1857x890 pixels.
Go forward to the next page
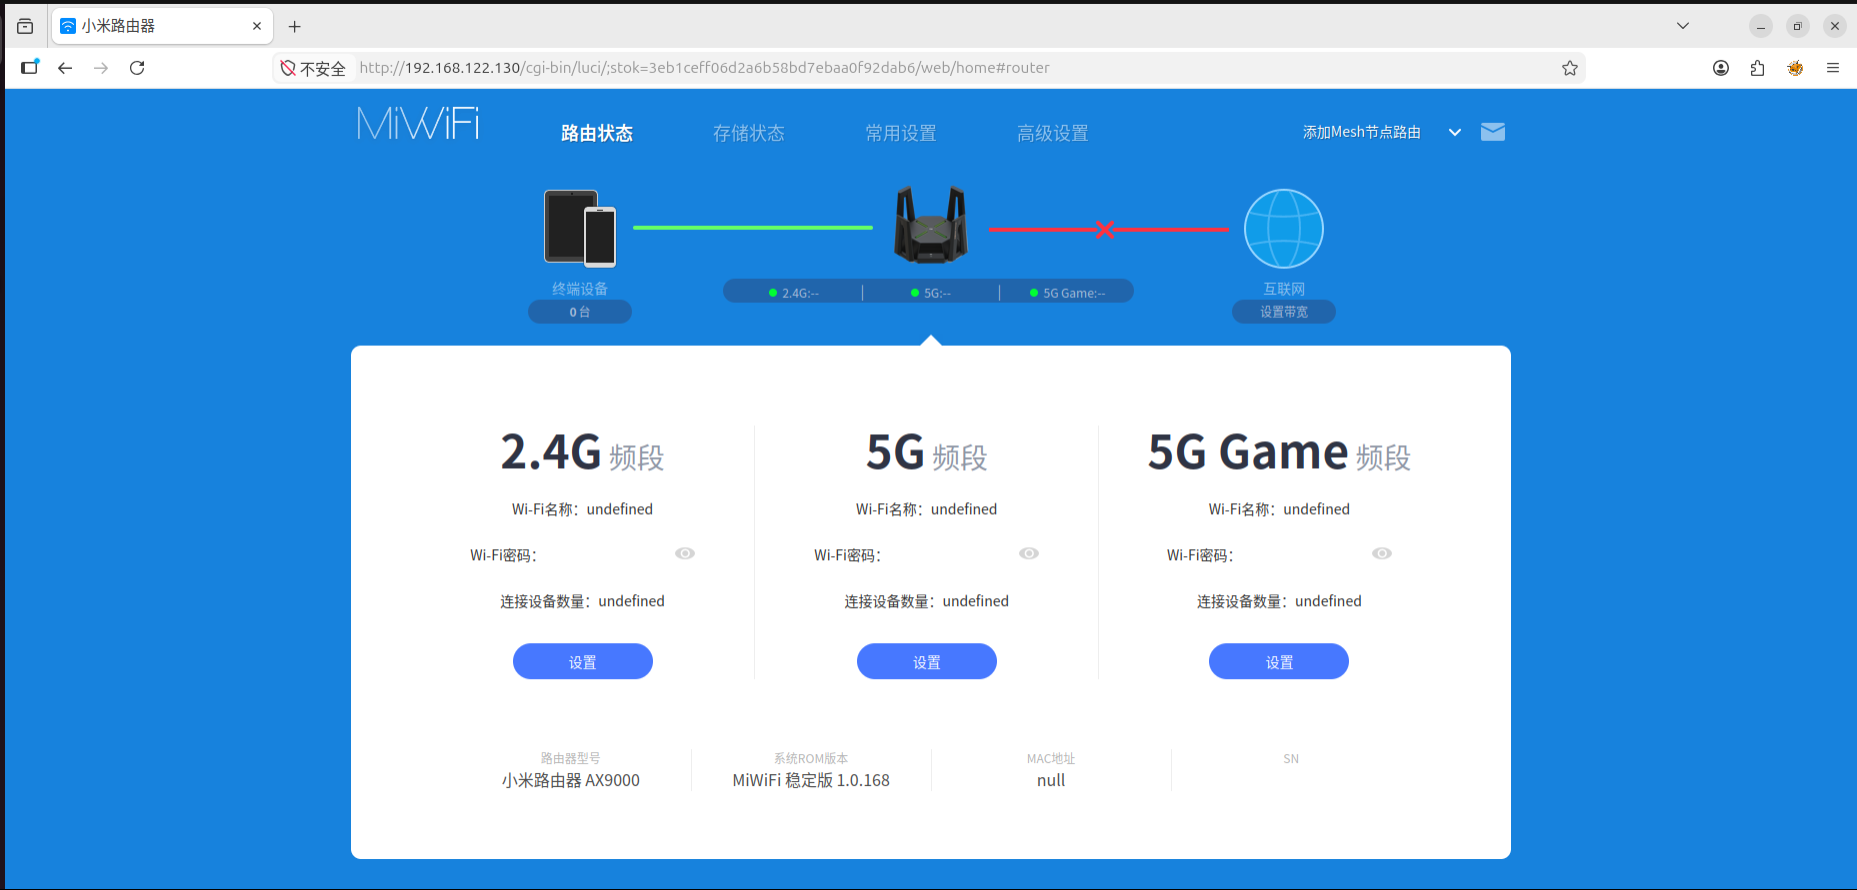coord(101,68)
